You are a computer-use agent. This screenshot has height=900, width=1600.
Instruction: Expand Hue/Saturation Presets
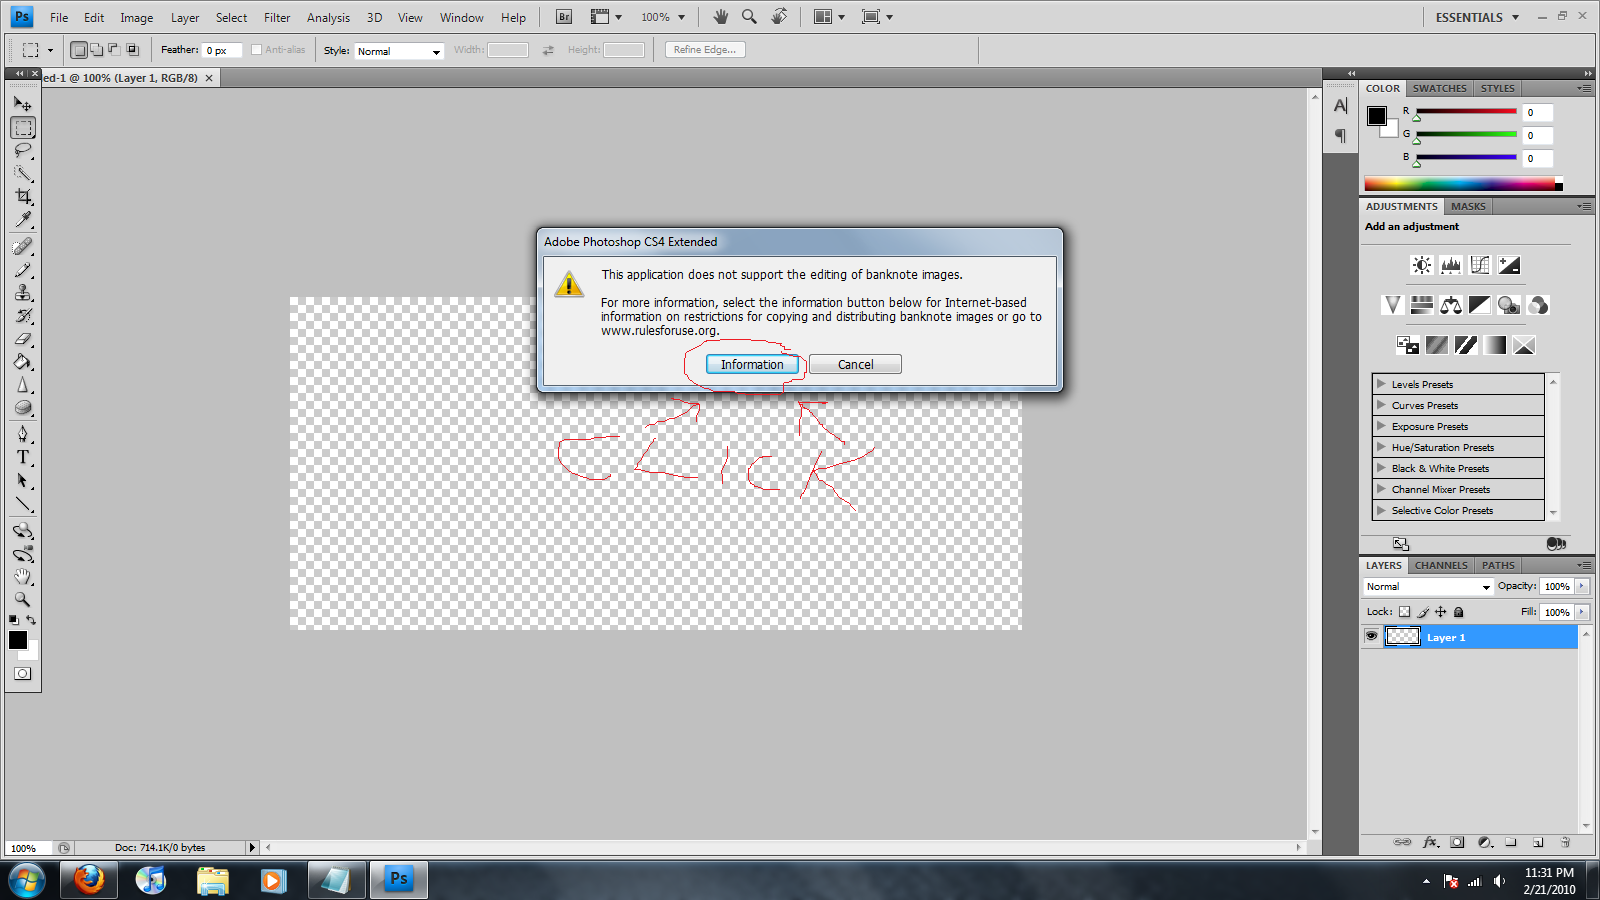pos(1381,447)
